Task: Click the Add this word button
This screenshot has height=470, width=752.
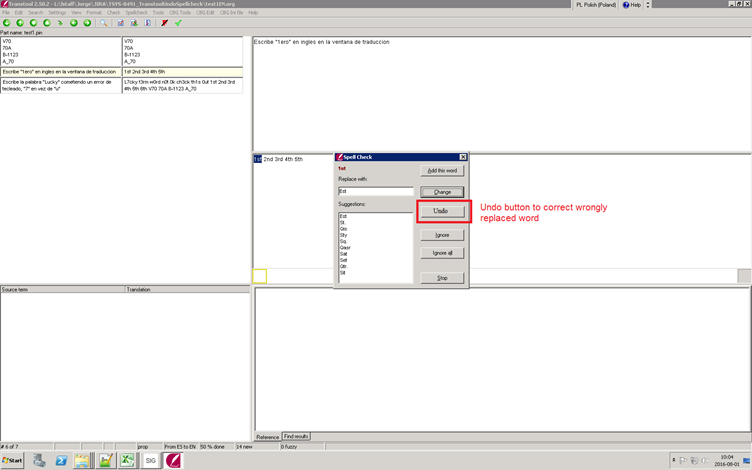Action: pyautogui.click(x=441, y=172)
